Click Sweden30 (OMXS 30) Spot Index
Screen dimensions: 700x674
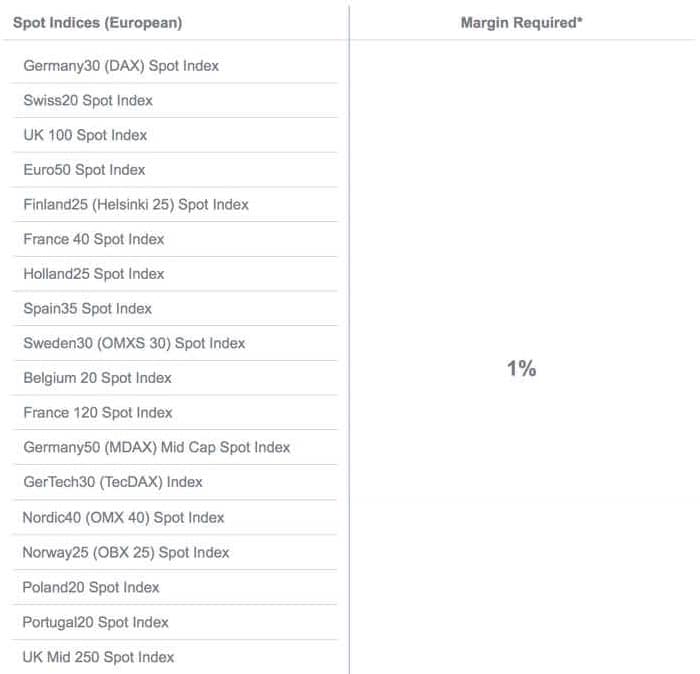click(x=134, y=343)
